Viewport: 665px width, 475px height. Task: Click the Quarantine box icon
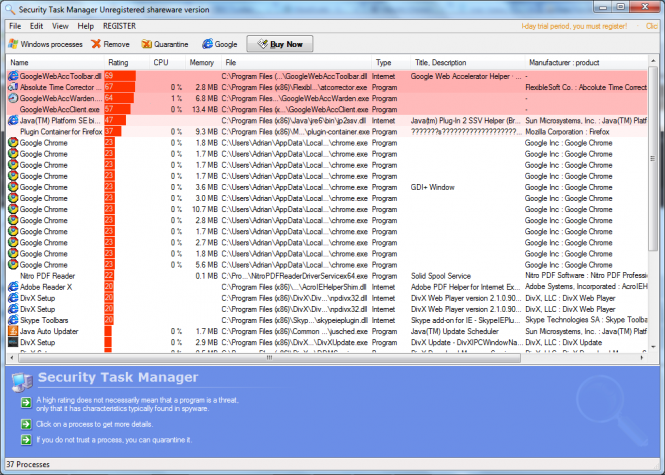click(x=147, y=44)
